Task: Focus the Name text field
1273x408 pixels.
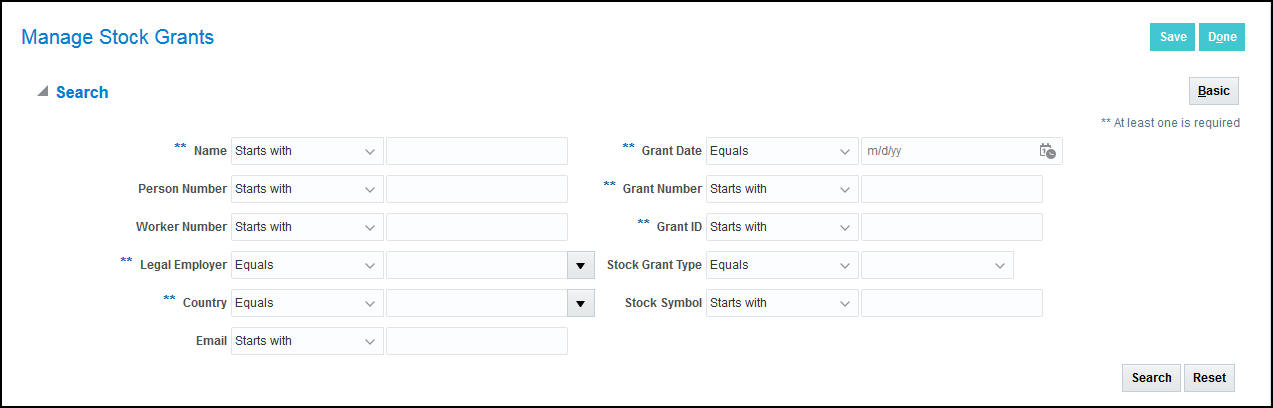Action: (x=477, y=151)
